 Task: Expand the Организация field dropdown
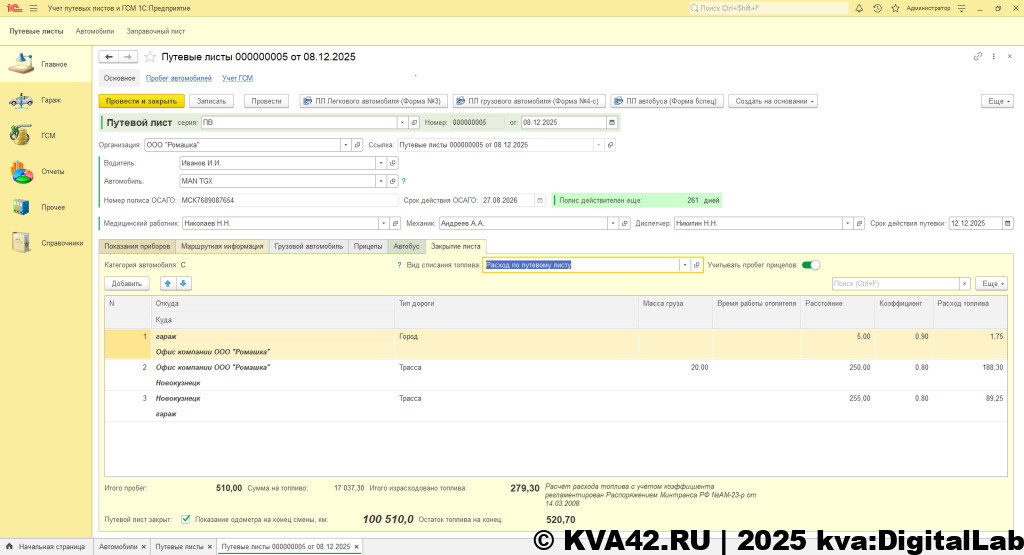pos(346,145)
